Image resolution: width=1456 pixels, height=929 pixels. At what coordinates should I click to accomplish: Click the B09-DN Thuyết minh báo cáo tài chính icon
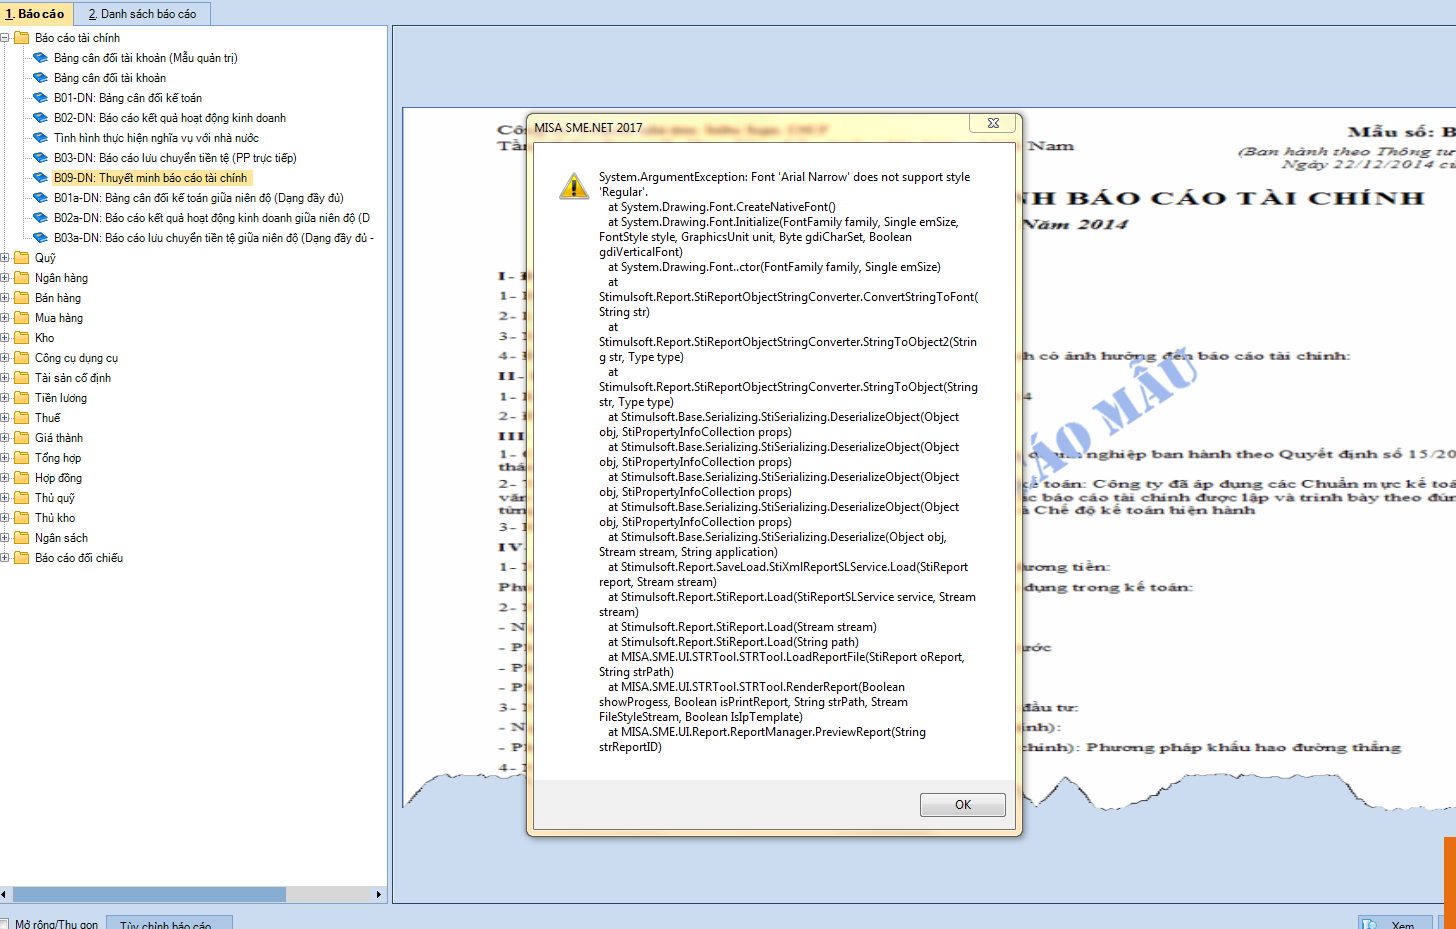click(40, 178)
